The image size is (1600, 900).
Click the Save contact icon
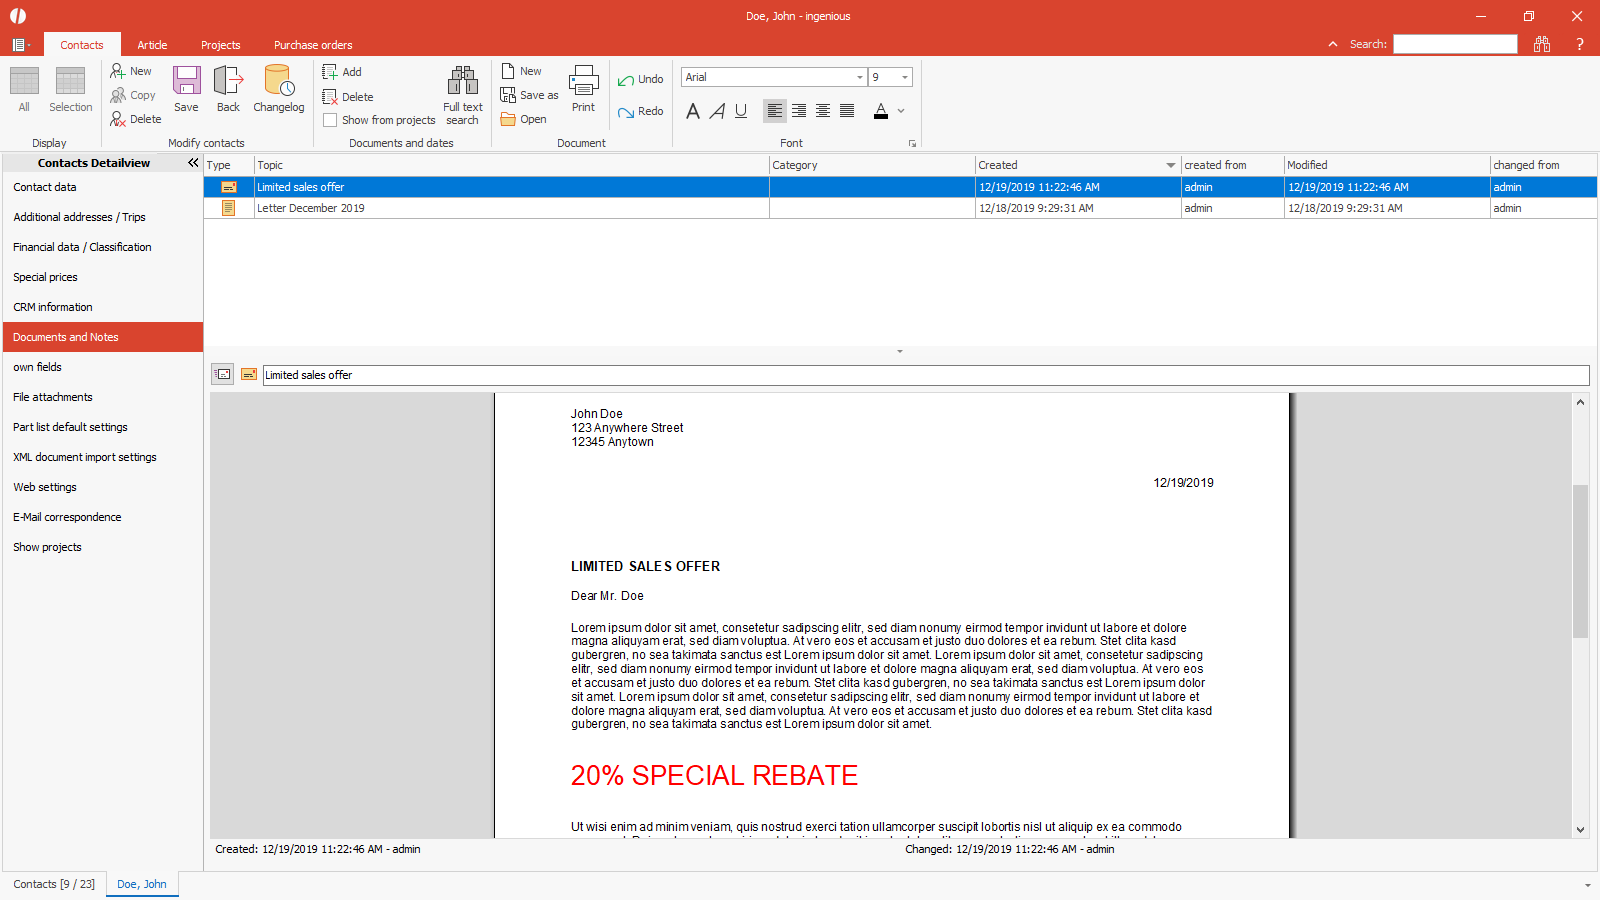tap(186, 88)
